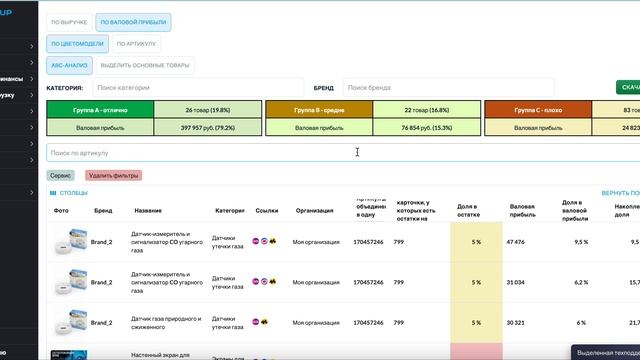Viewport: 640px width, 360px height.
Task: Click gross profit value 47 476
Action: point(516,242)
